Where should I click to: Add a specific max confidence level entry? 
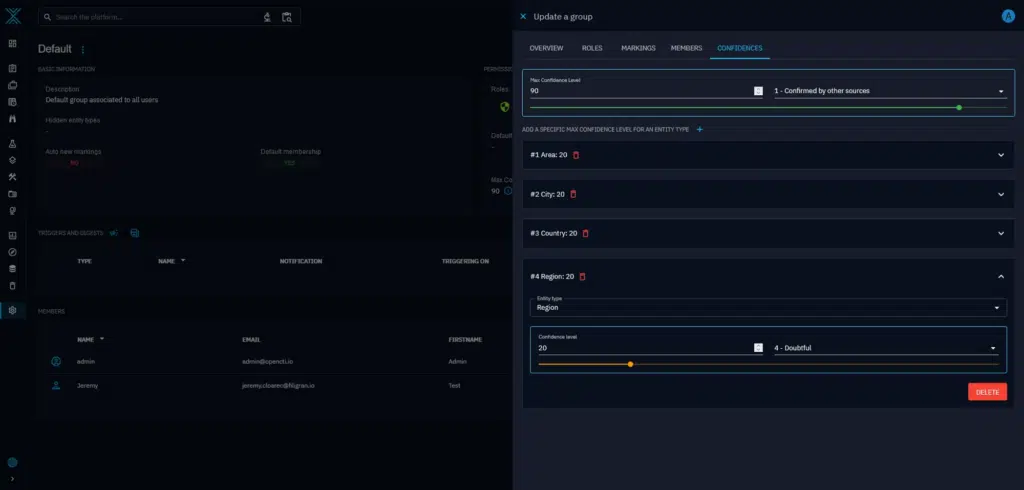coord(700,130)
